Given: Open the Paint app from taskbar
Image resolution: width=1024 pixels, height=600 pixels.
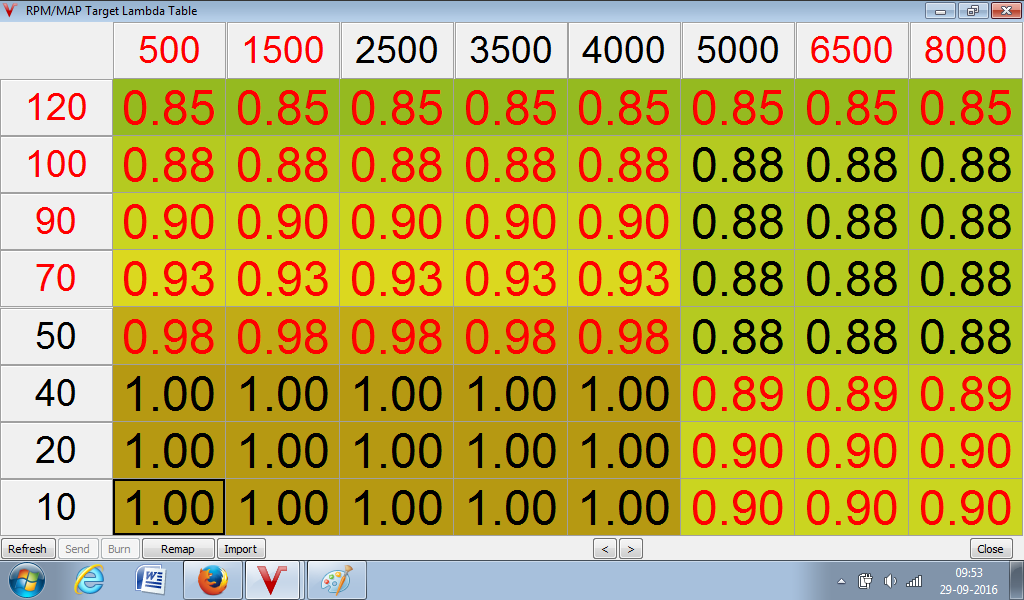Looking at the screenshot, I should [x=335, y=580].
